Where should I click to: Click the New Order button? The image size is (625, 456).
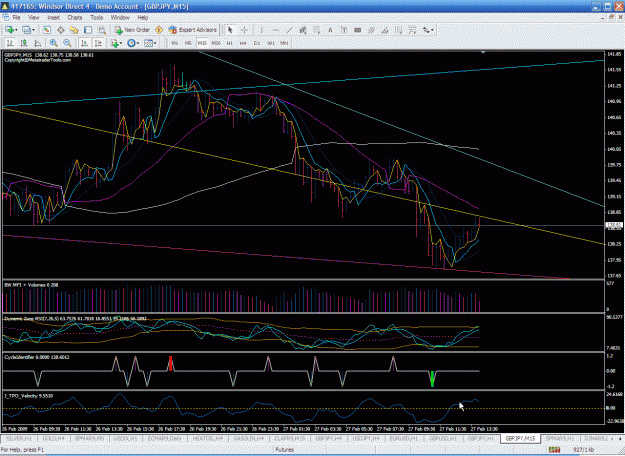[x=132, y=30]
